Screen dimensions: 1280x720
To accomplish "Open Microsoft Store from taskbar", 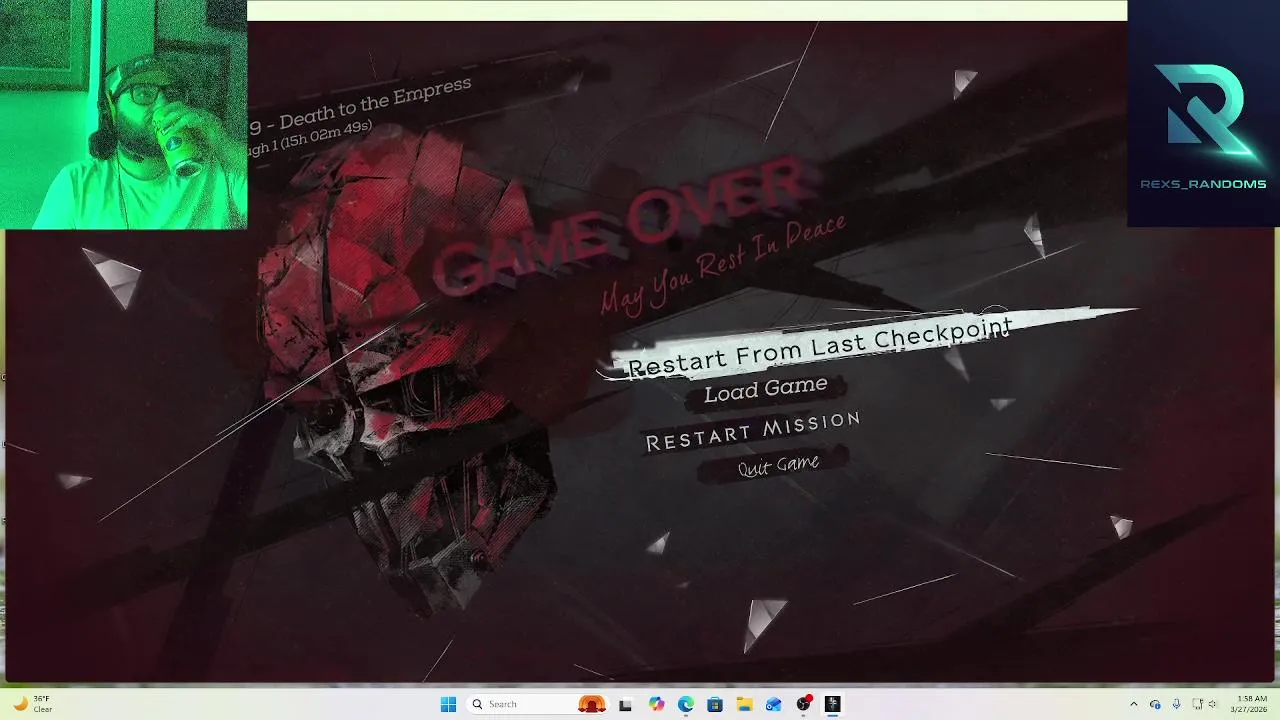I will (715, 704).
